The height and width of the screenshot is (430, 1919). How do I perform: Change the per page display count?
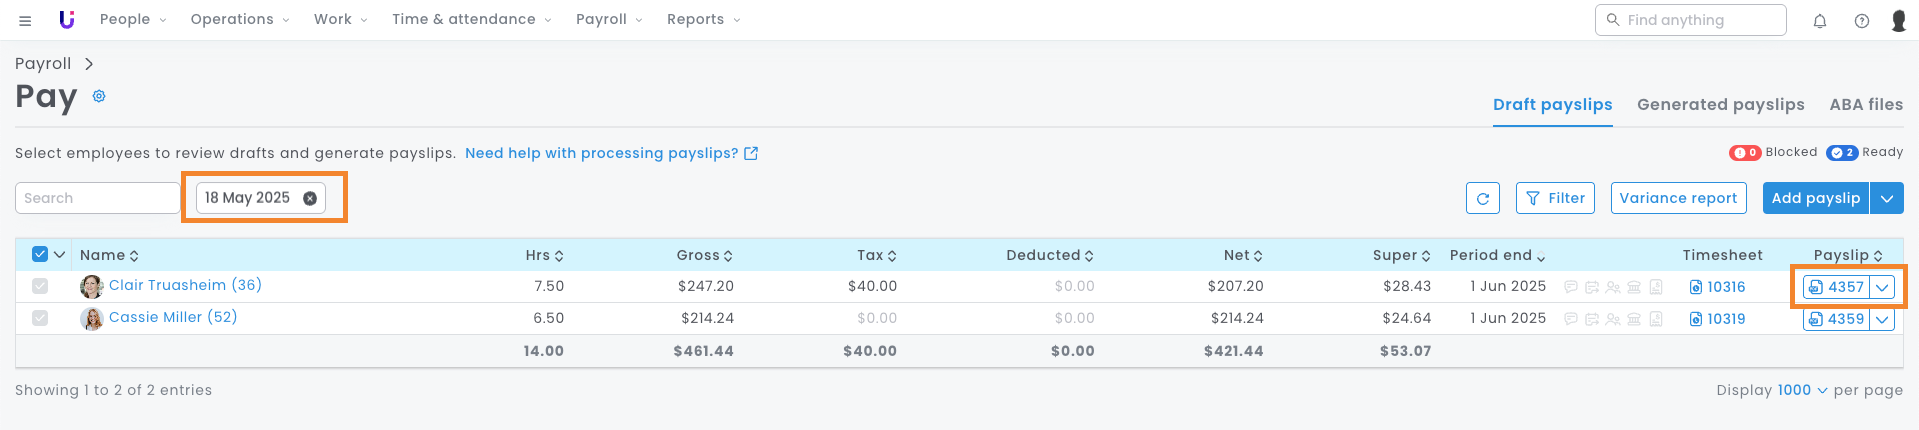[x=1802, y=390]
